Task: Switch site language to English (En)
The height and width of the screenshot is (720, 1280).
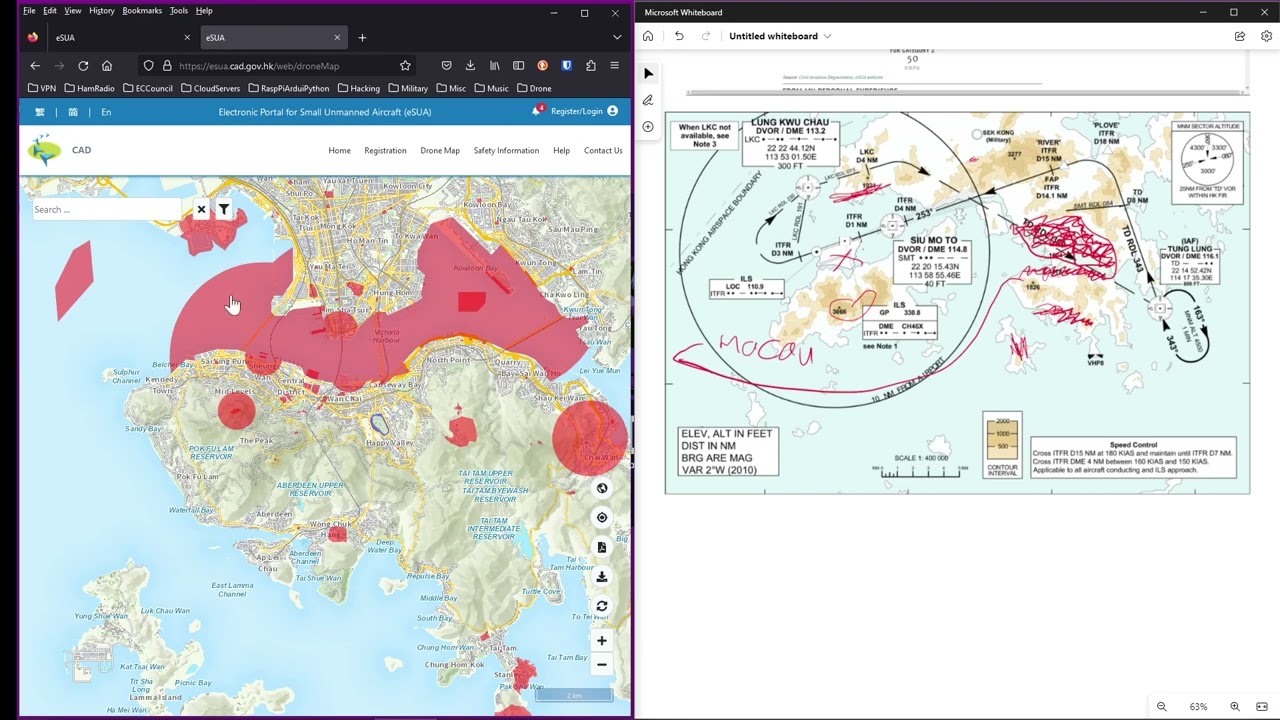Action: point(106,112)
